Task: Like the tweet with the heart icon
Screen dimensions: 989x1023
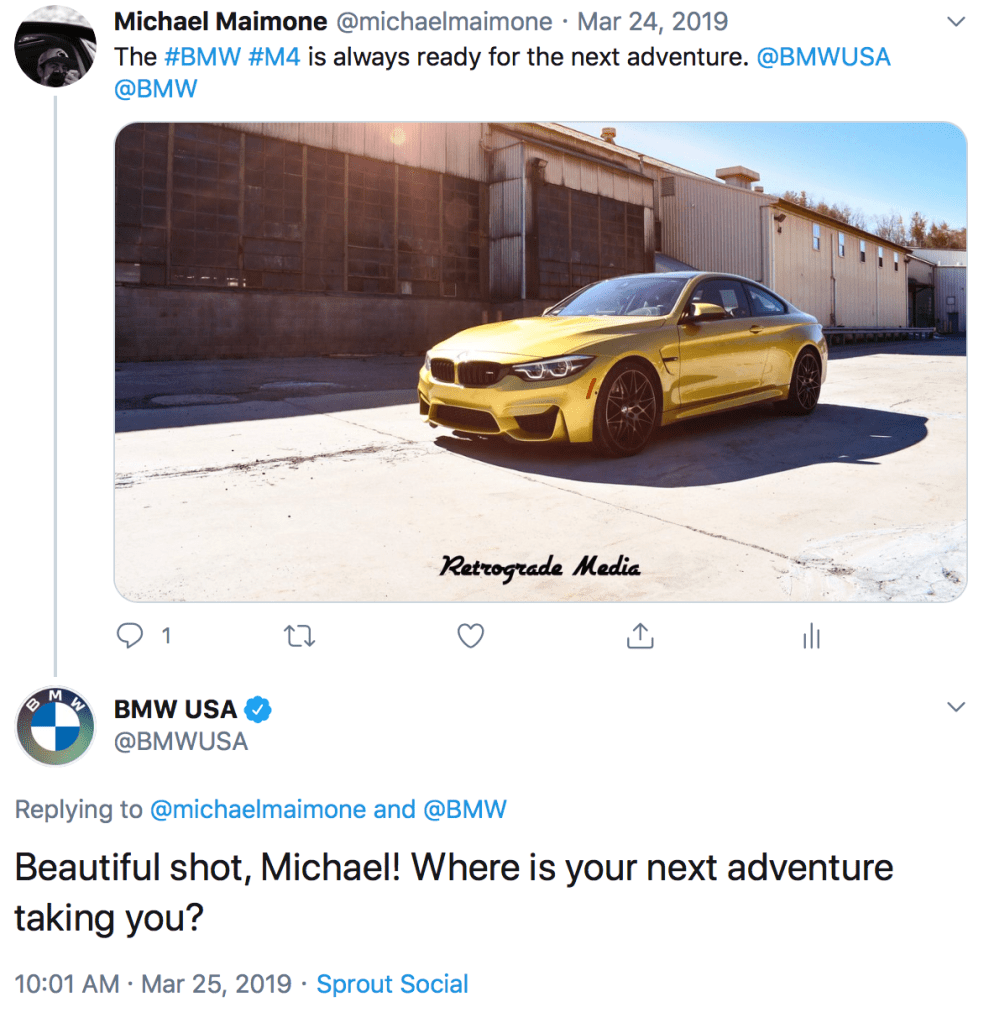Action: [x=470, y=635]
